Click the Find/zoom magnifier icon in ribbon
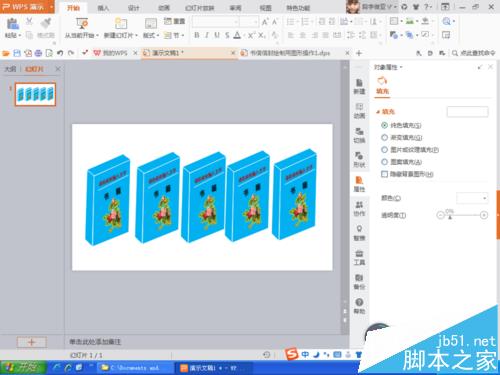 (446, 21)
